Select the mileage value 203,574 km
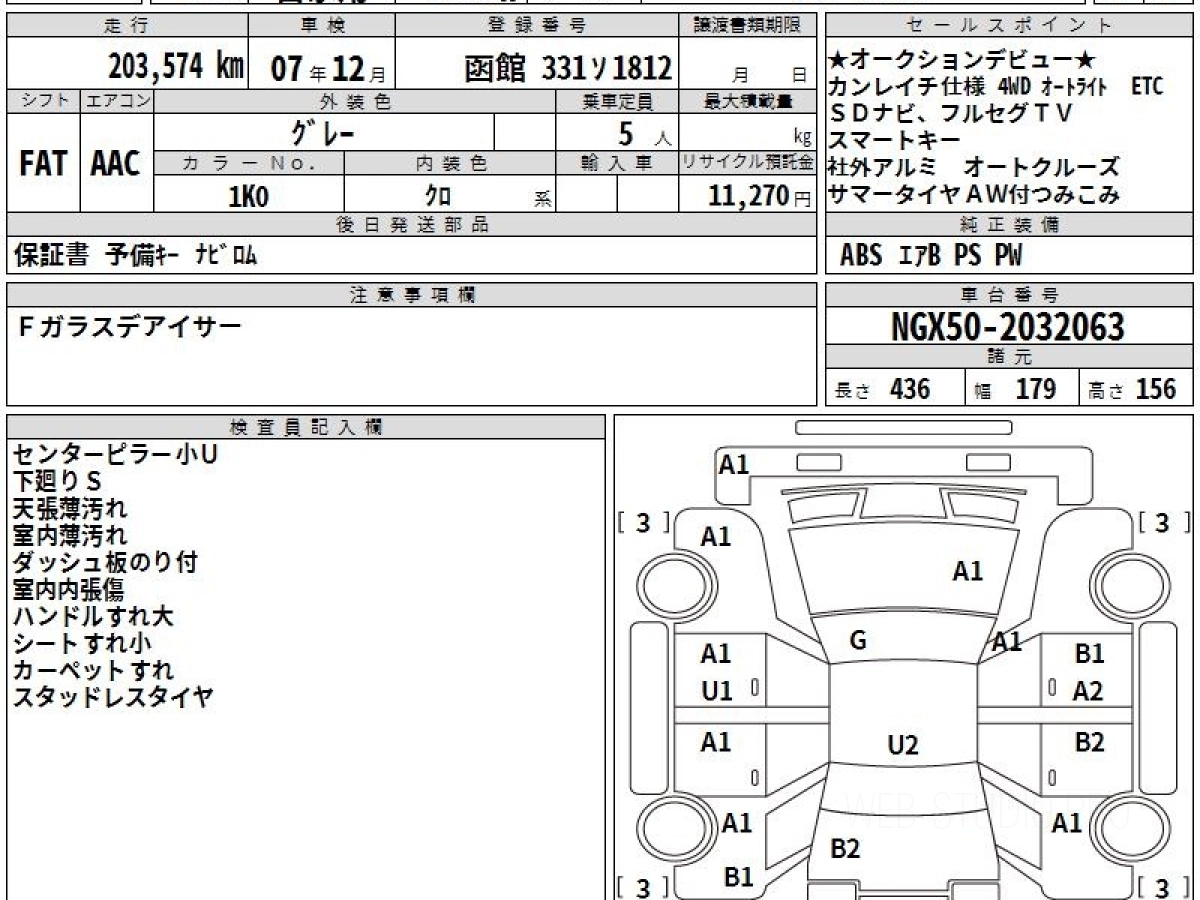 (x=176, y=68)
